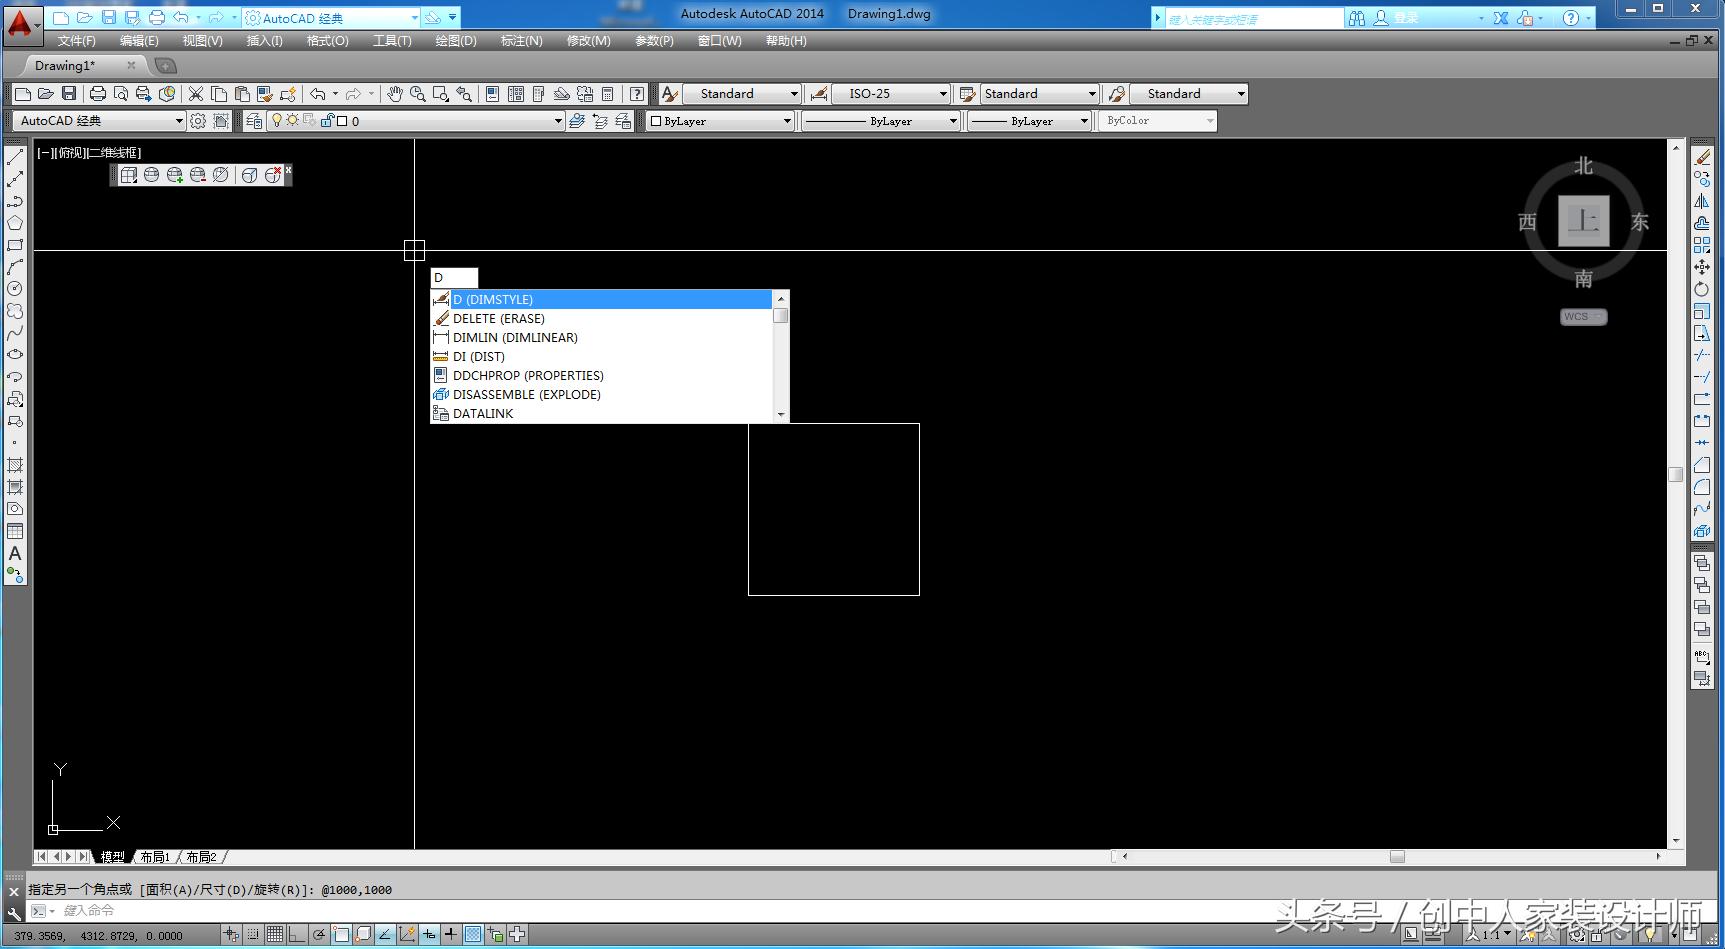Click the Paste clipboard icon
Viewport: 1725px width, 949px height.
click(x=242, y=94)
